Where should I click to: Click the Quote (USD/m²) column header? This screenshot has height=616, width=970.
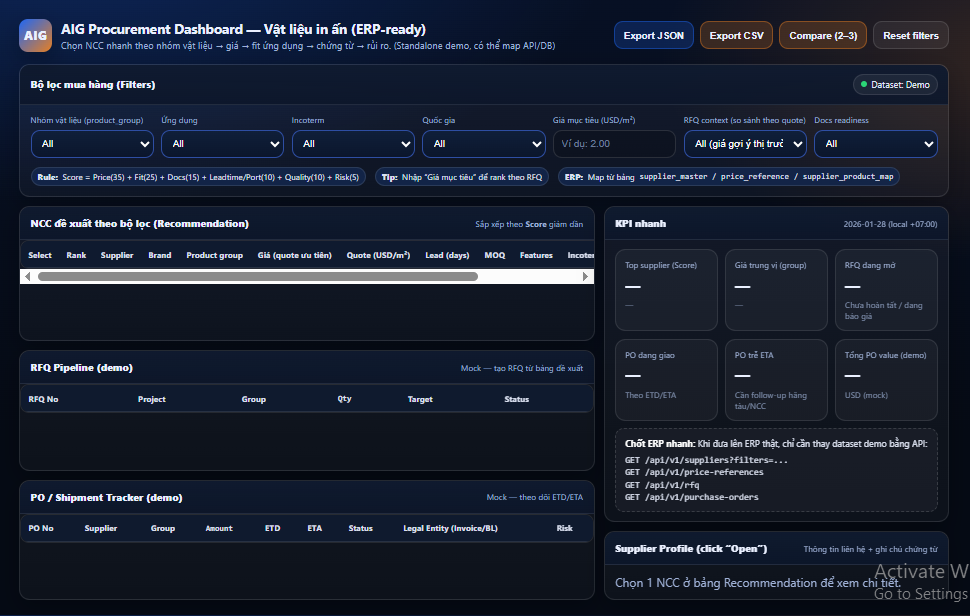(378, 256)
